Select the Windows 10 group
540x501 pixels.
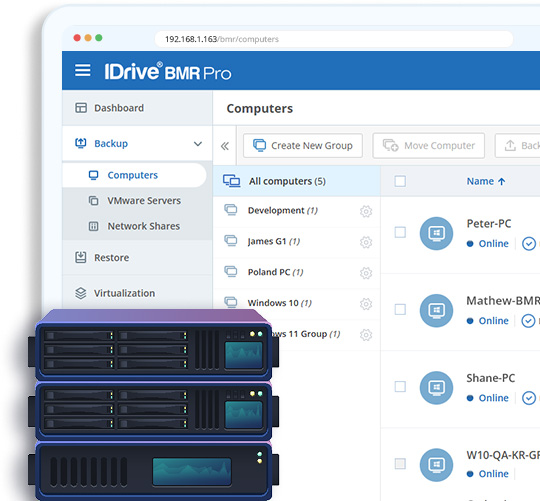pyautogui.click(x=297, y=303)
